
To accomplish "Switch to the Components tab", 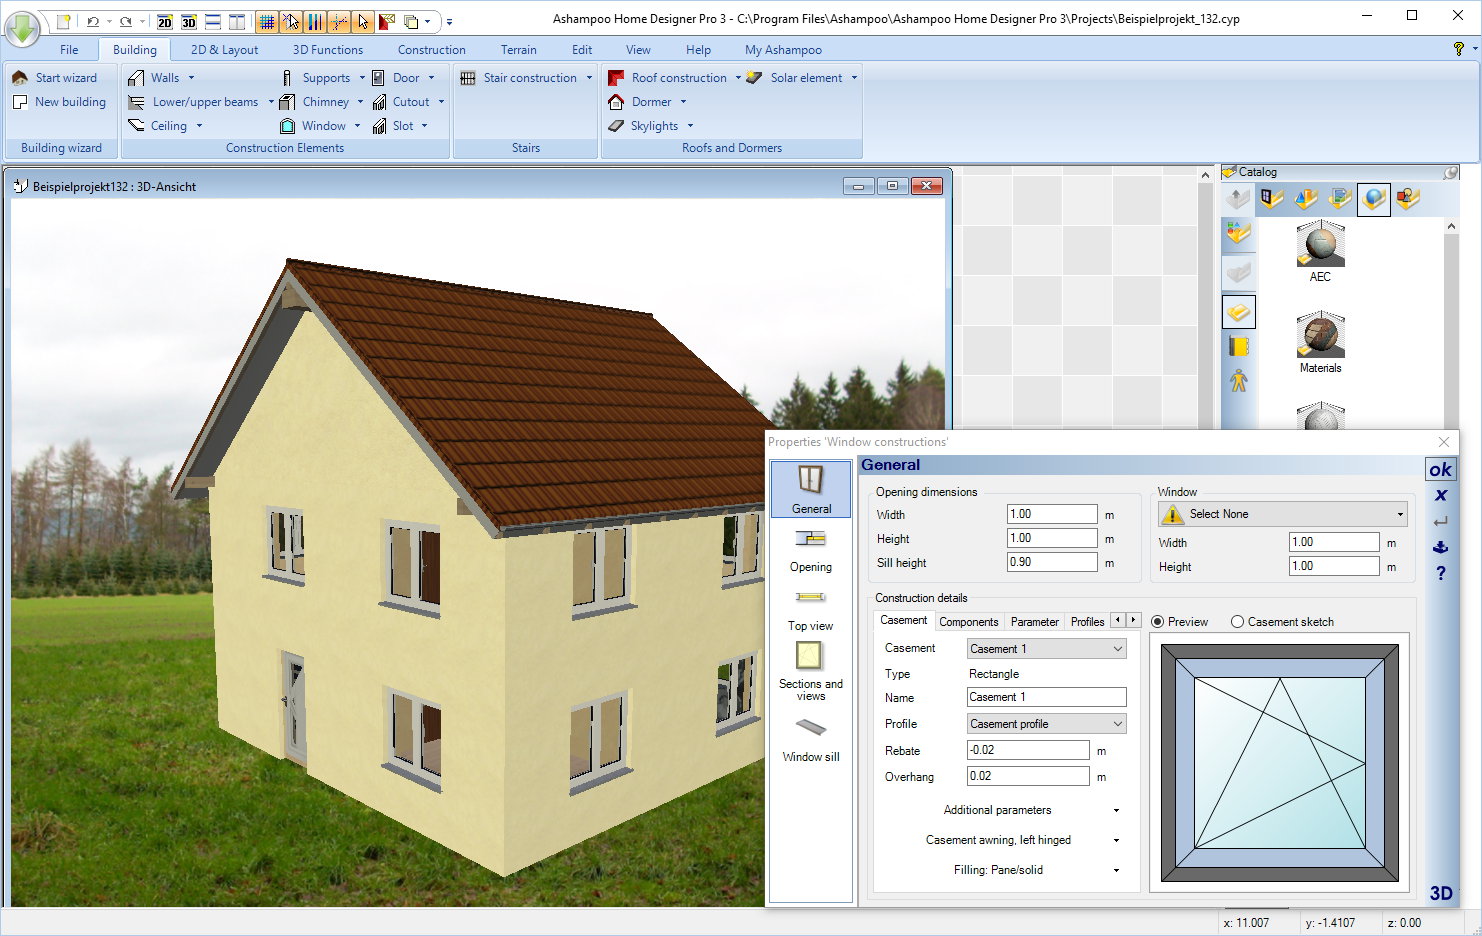I will tap(968, 622).
